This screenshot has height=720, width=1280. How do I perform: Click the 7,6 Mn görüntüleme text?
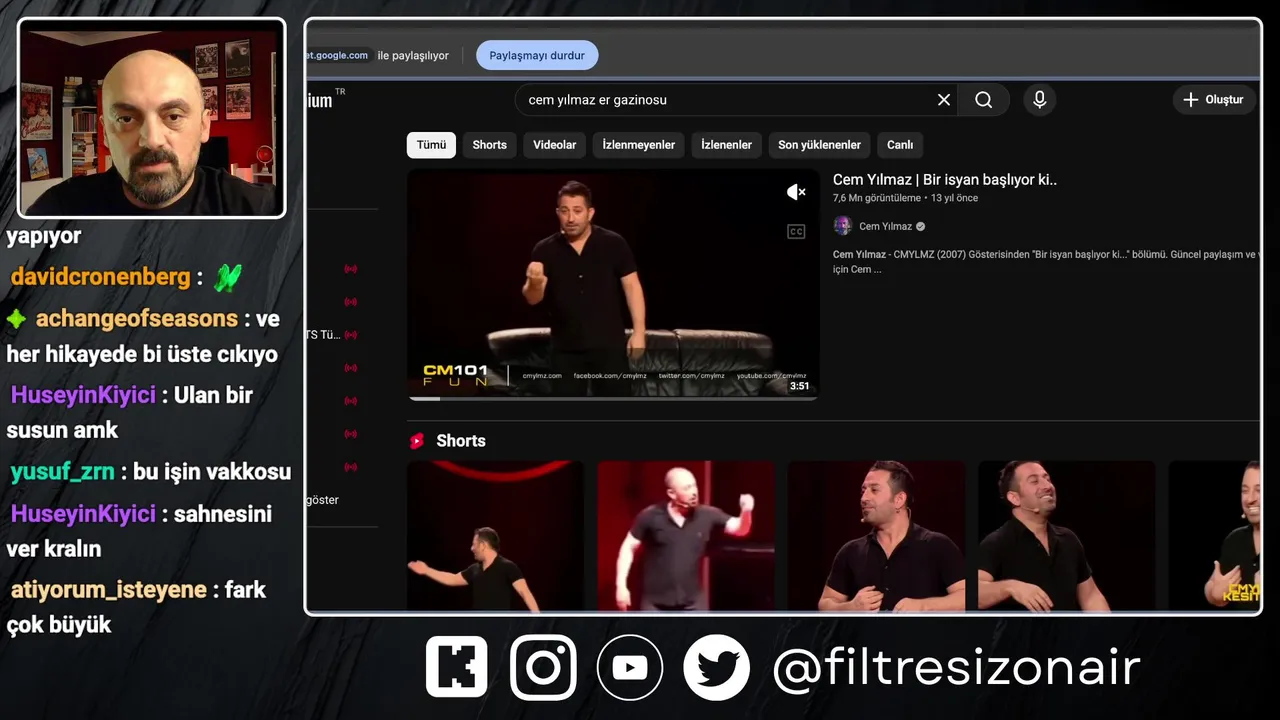point(879,198)
